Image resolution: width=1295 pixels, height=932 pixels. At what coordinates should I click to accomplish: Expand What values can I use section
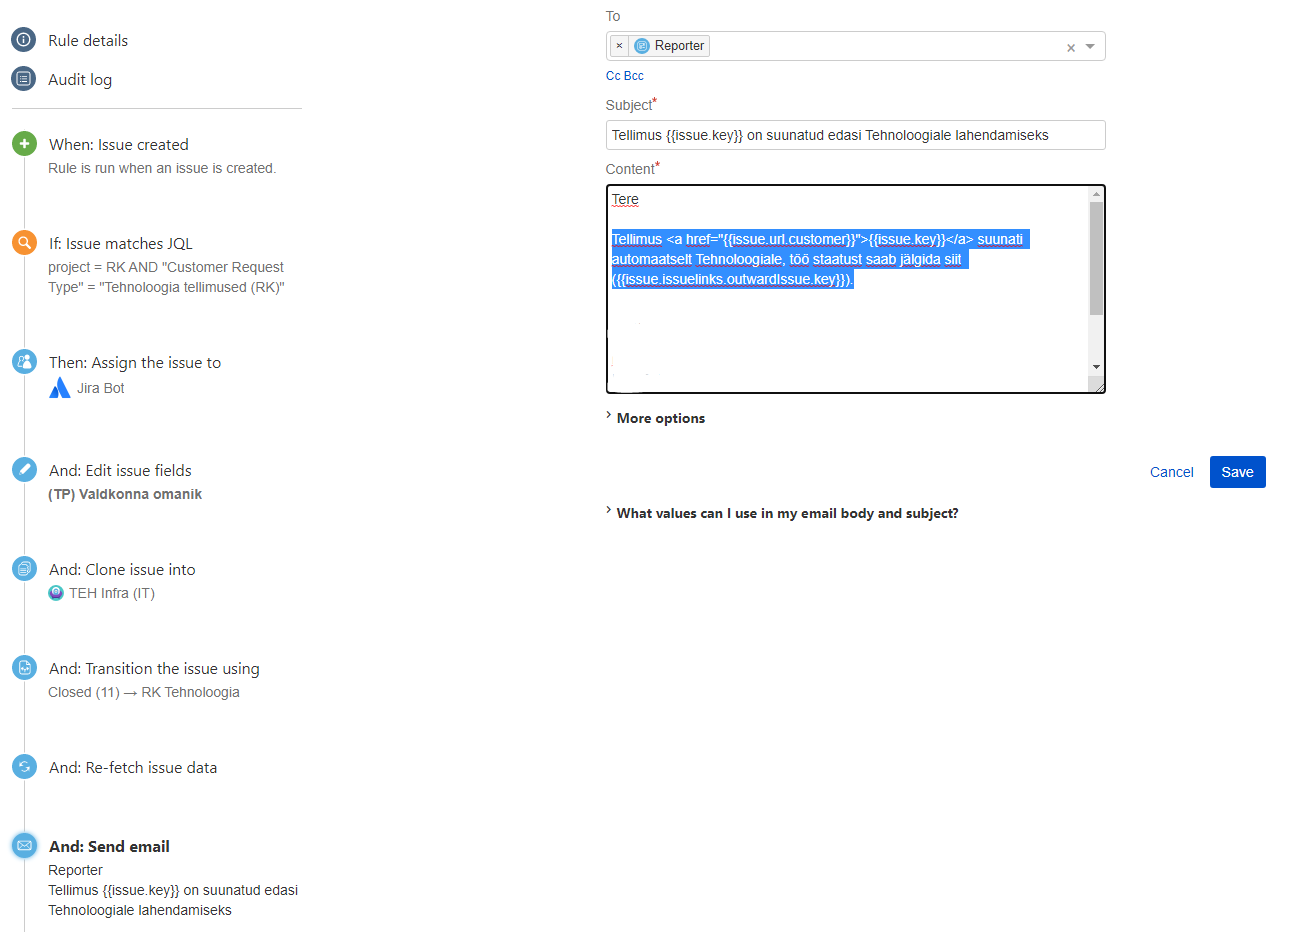point(782,513)
